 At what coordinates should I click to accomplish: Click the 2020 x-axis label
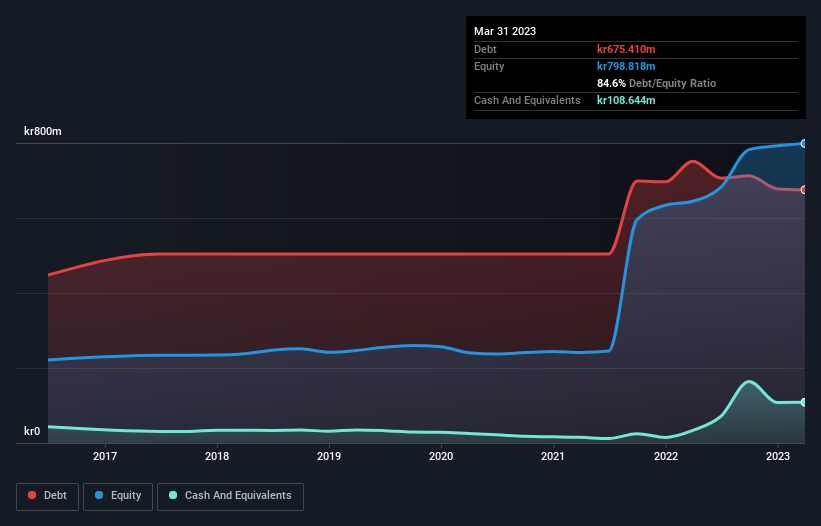tap(441, 456)
